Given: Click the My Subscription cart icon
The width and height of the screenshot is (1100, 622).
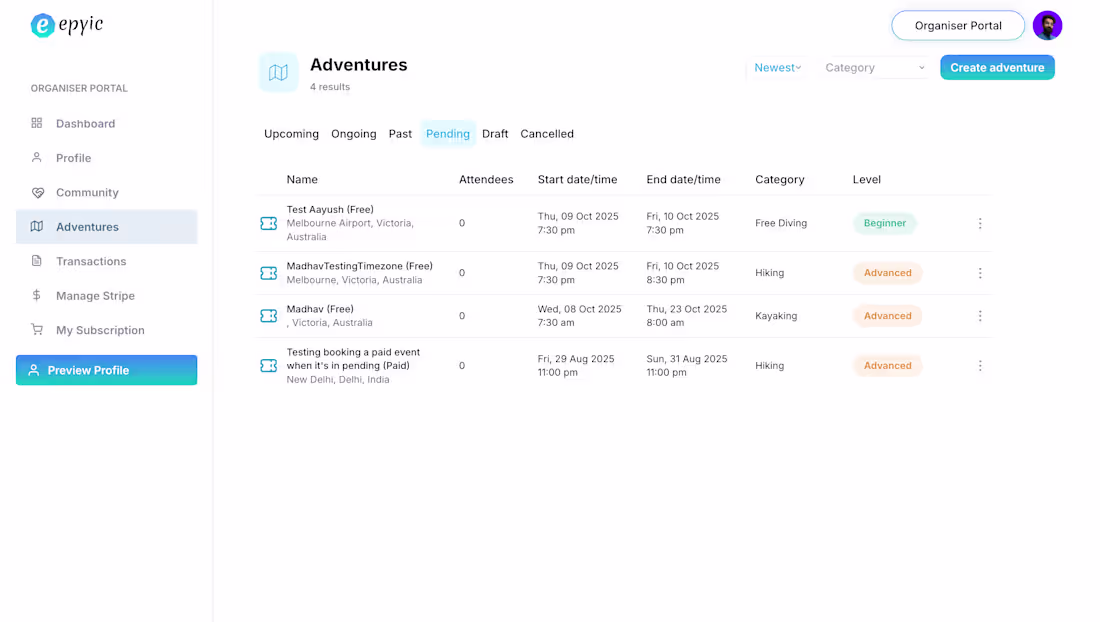Looking at the screenshot, I should pyautogui.click(x=37, y=330).
